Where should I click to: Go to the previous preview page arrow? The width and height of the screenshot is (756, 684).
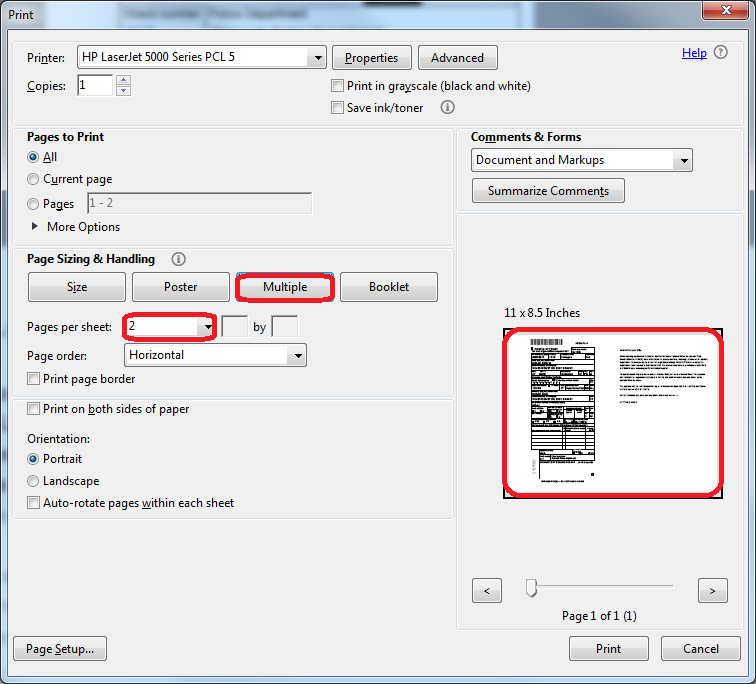pos(486,590)
